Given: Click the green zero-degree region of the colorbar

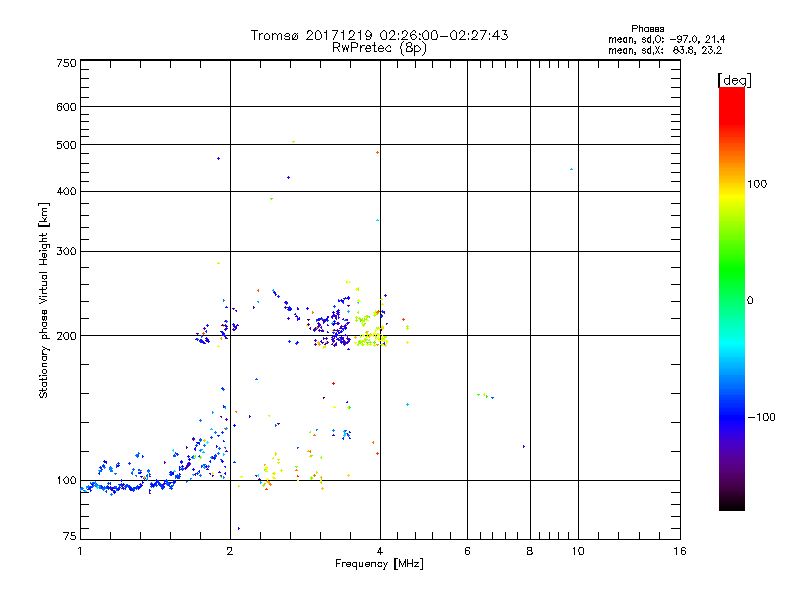Looking at the screenshot, I should pyautogui.click(x=732, y=300).
